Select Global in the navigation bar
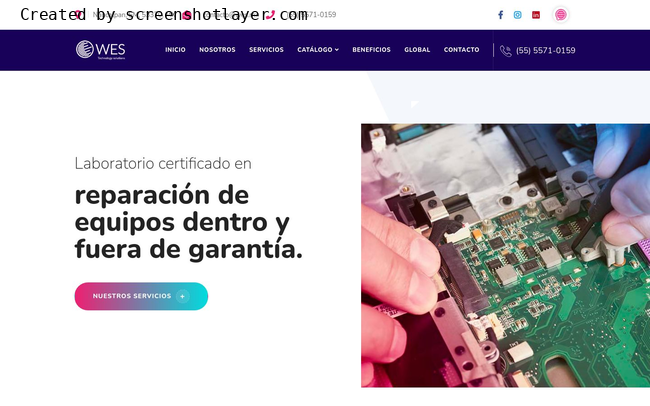This screenshot has height=406, width=650. click(417, 50)
